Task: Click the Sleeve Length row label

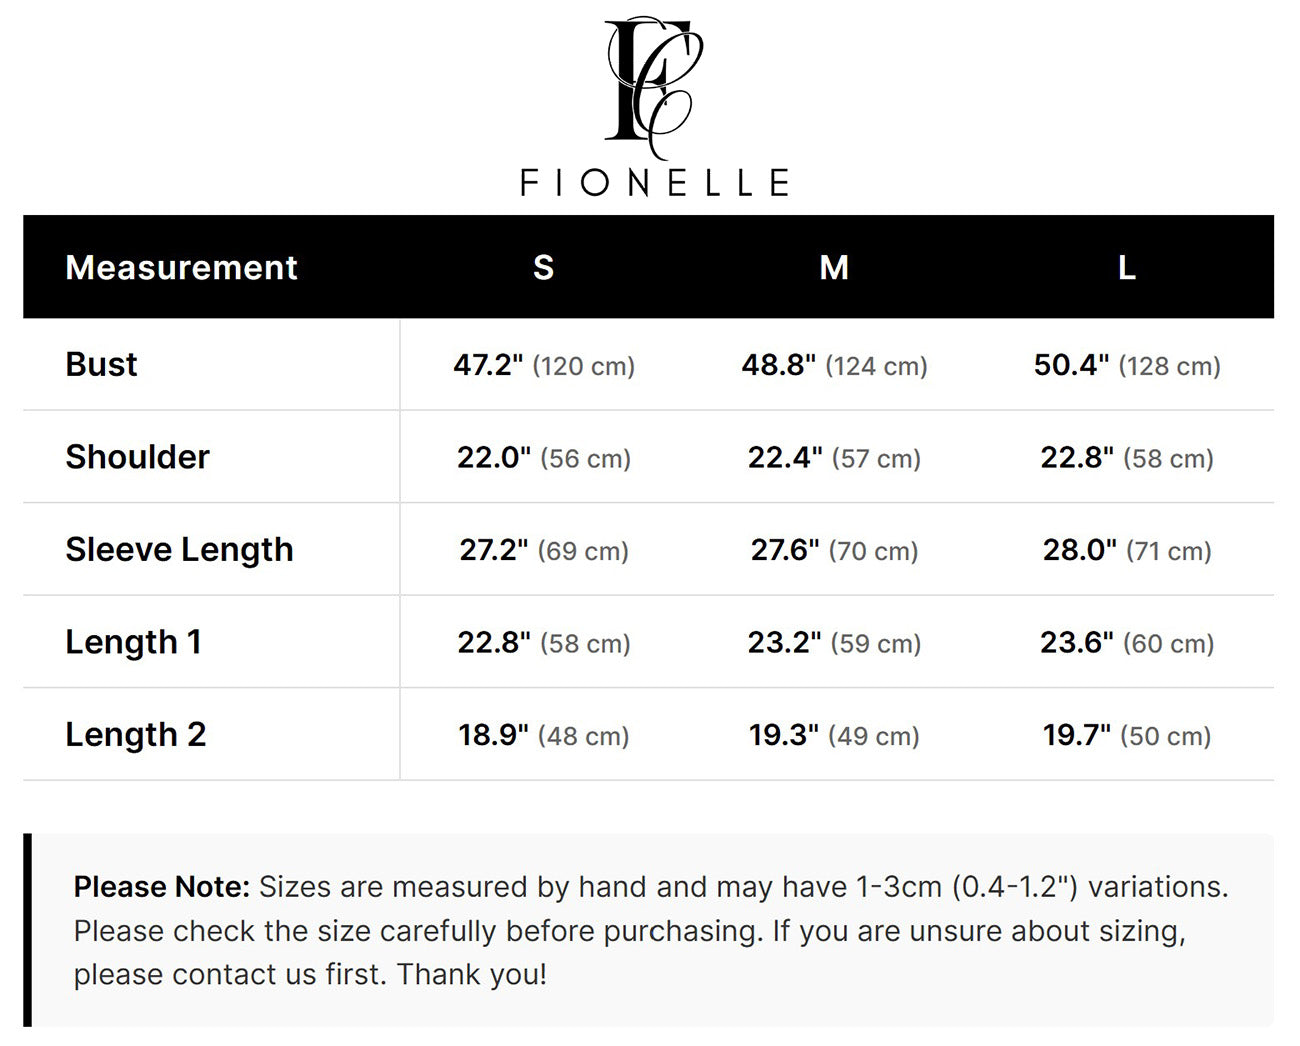Action: [179, 549]
